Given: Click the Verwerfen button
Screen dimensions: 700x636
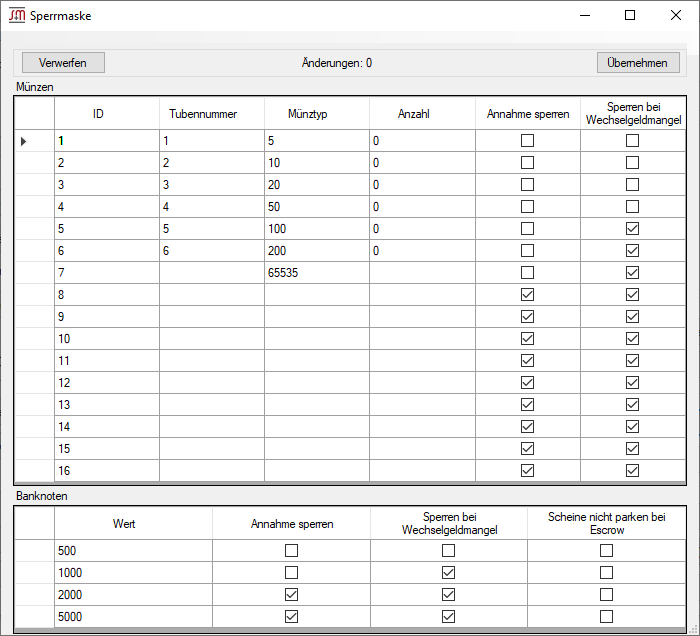Looking at the screenshot, I should [x=63, y=63].
